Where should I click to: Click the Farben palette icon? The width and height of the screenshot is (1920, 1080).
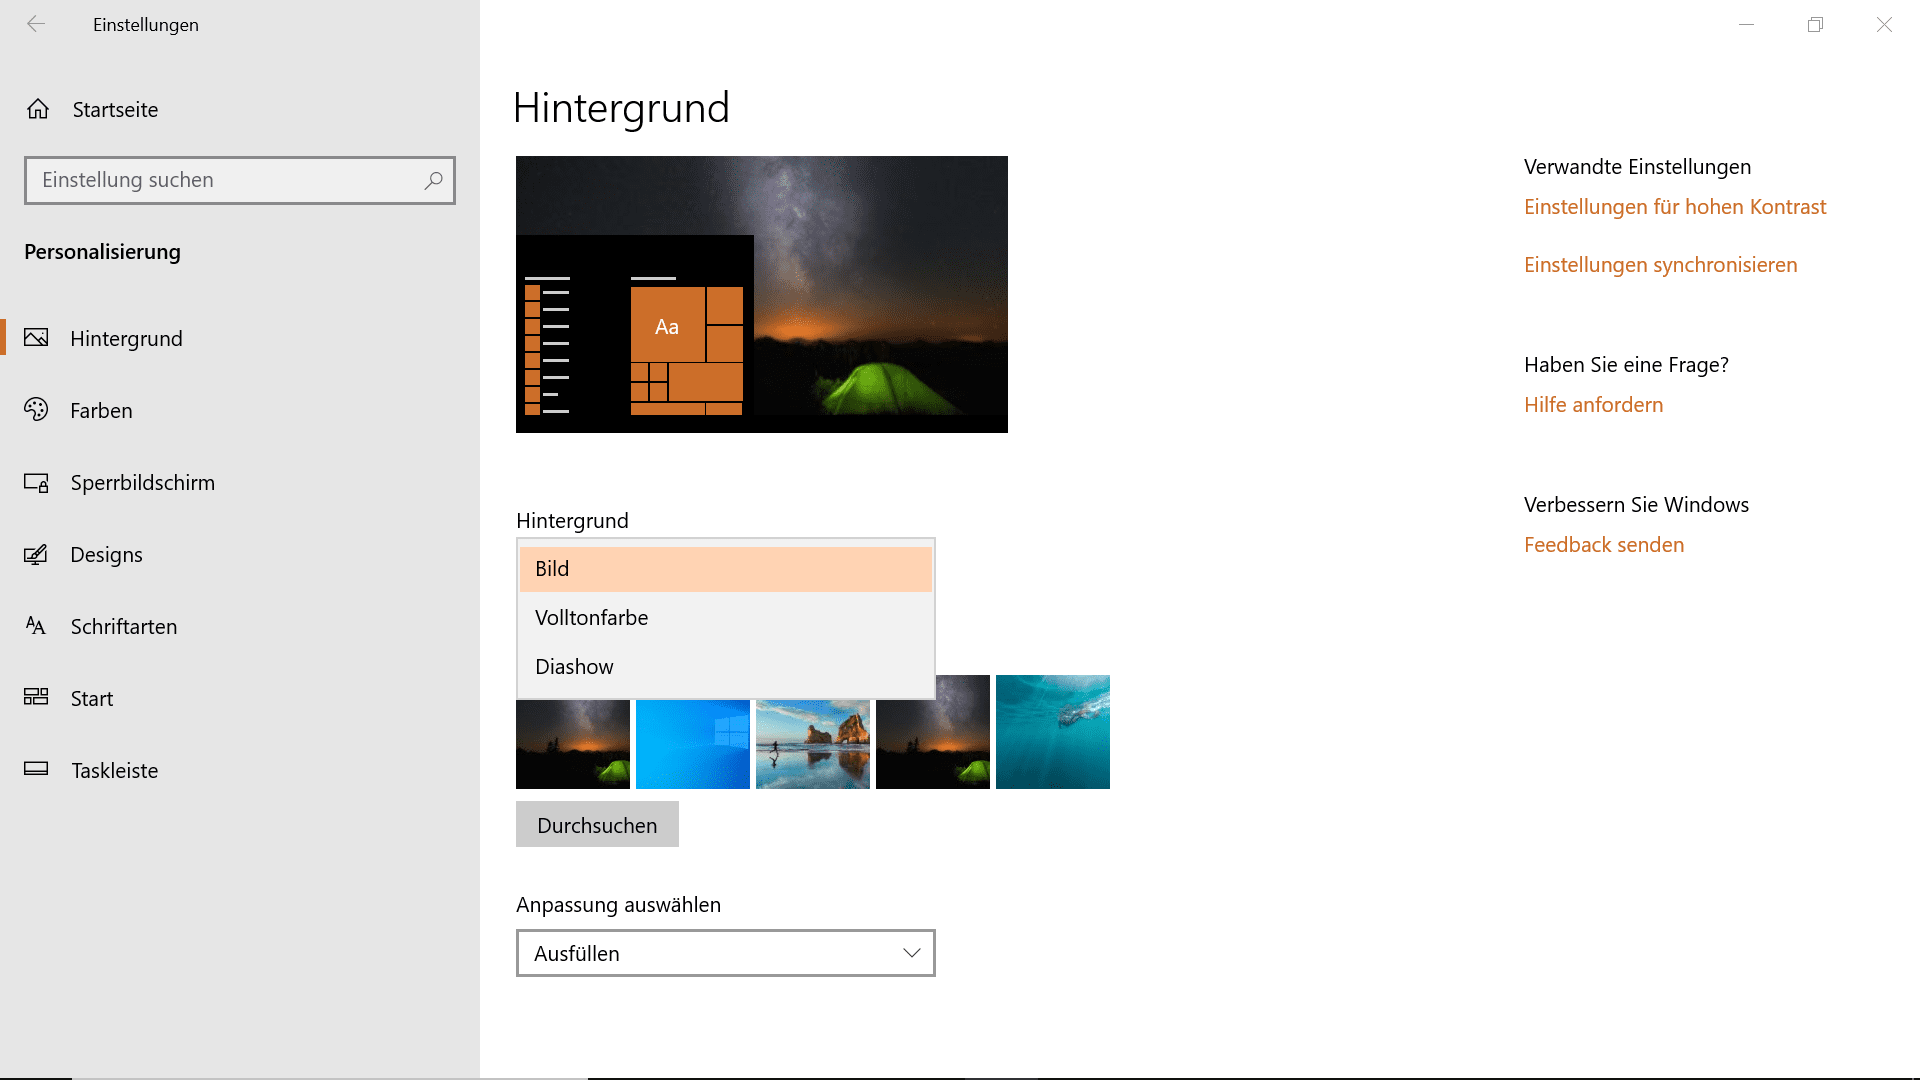(36, 410)
